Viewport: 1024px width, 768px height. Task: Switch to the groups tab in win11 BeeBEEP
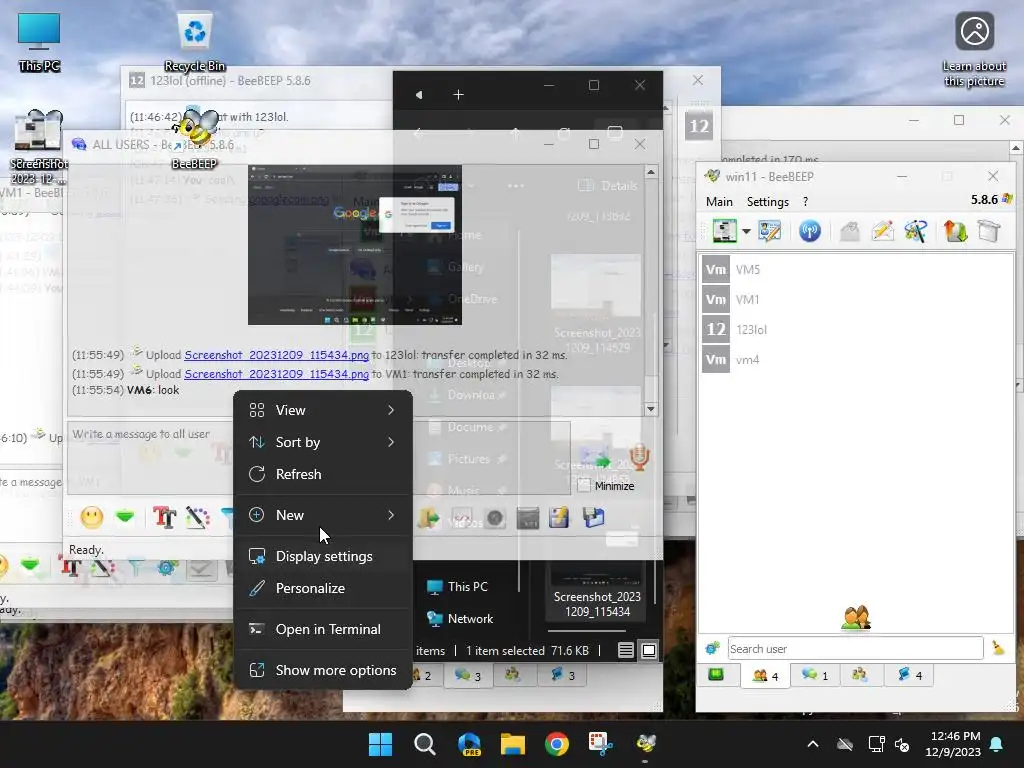point(859,675)
